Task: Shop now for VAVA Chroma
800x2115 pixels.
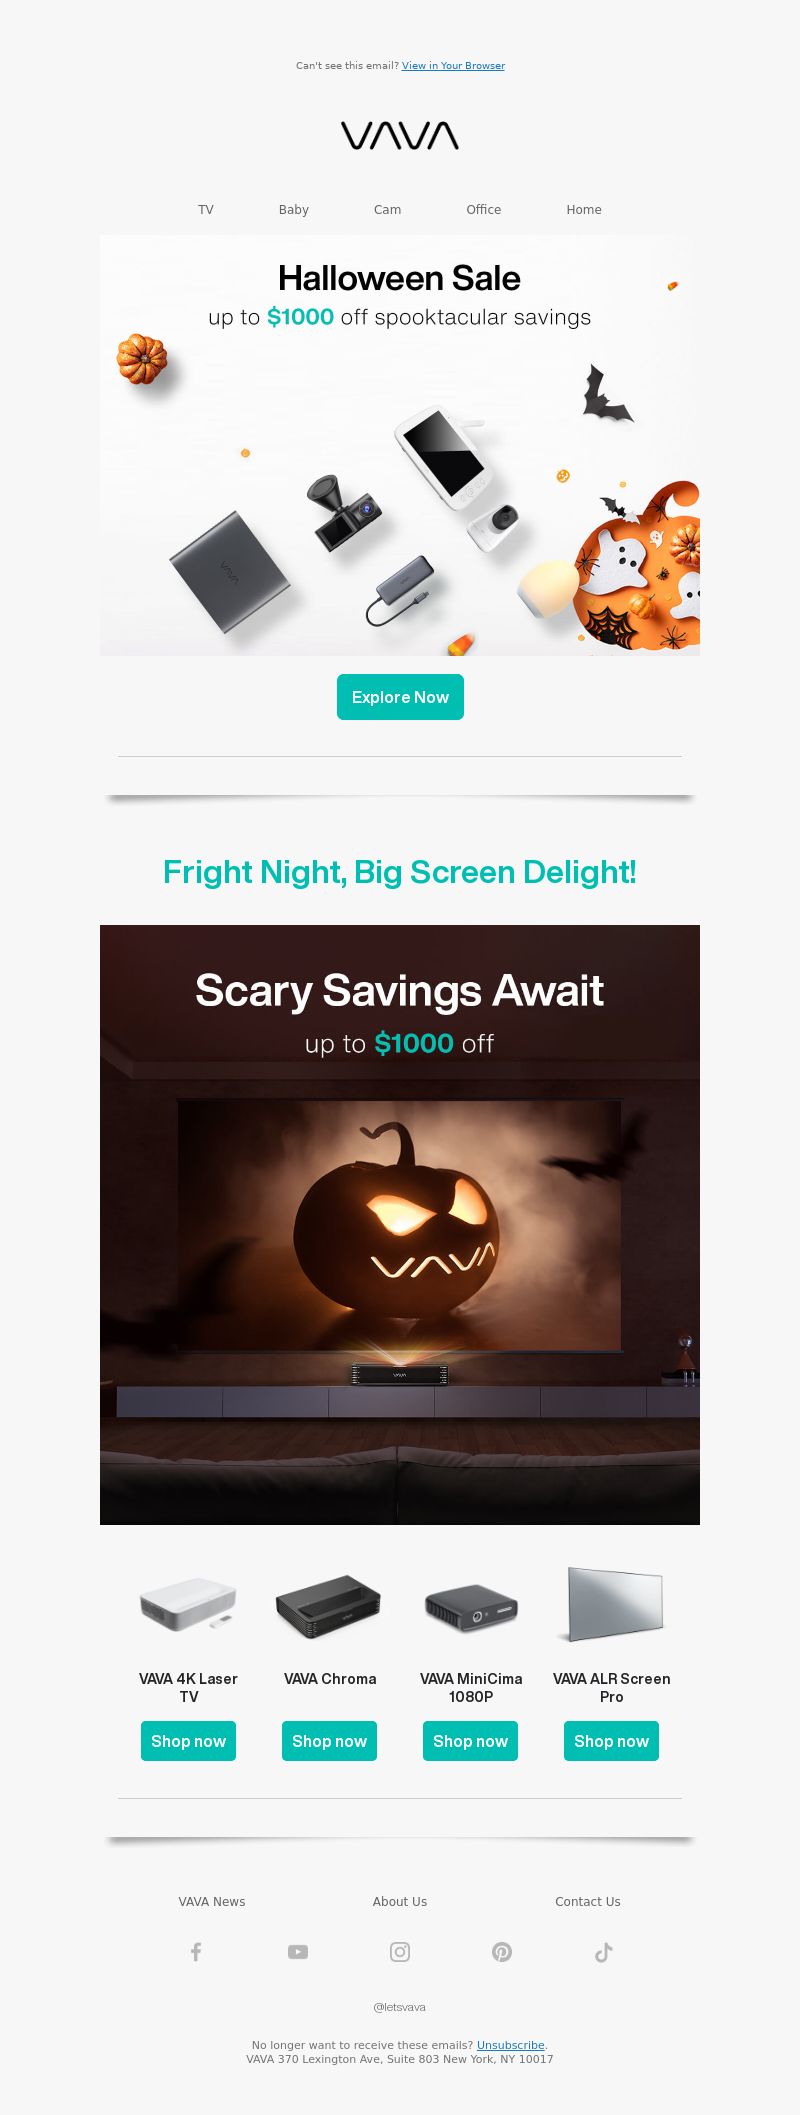Action: (x=329, y=1741)
